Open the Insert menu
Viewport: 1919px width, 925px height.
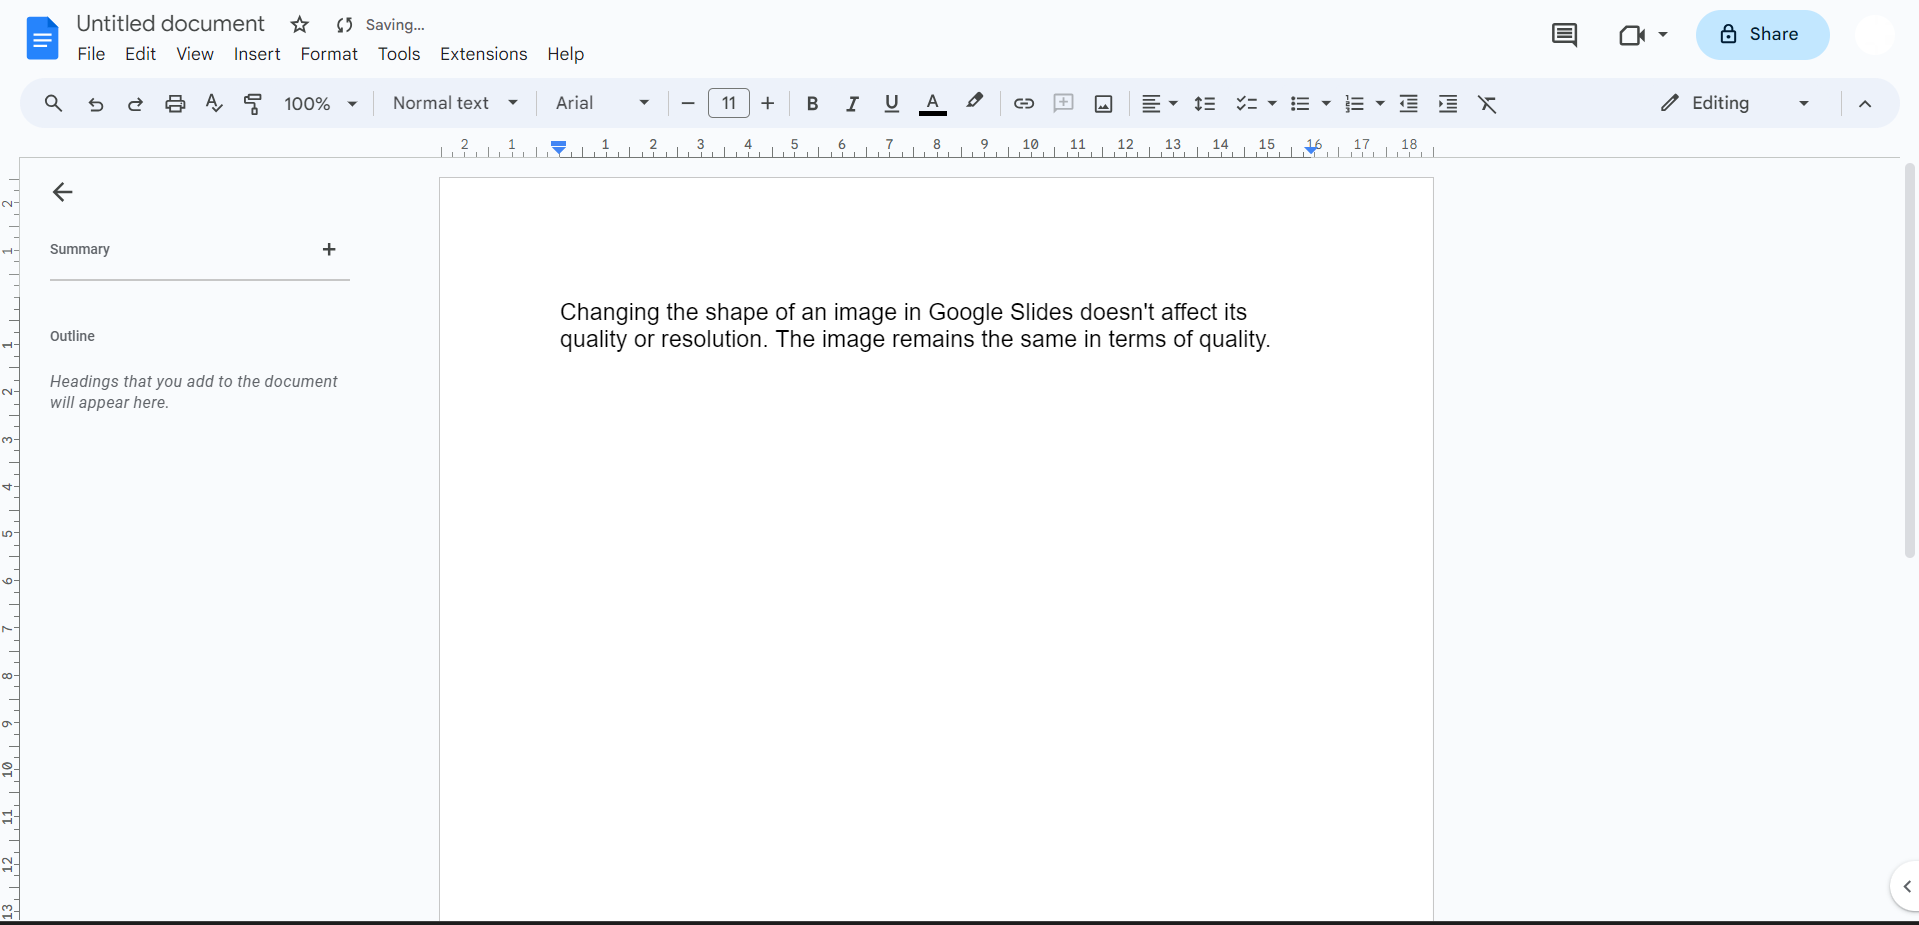(x=257, y=54)
